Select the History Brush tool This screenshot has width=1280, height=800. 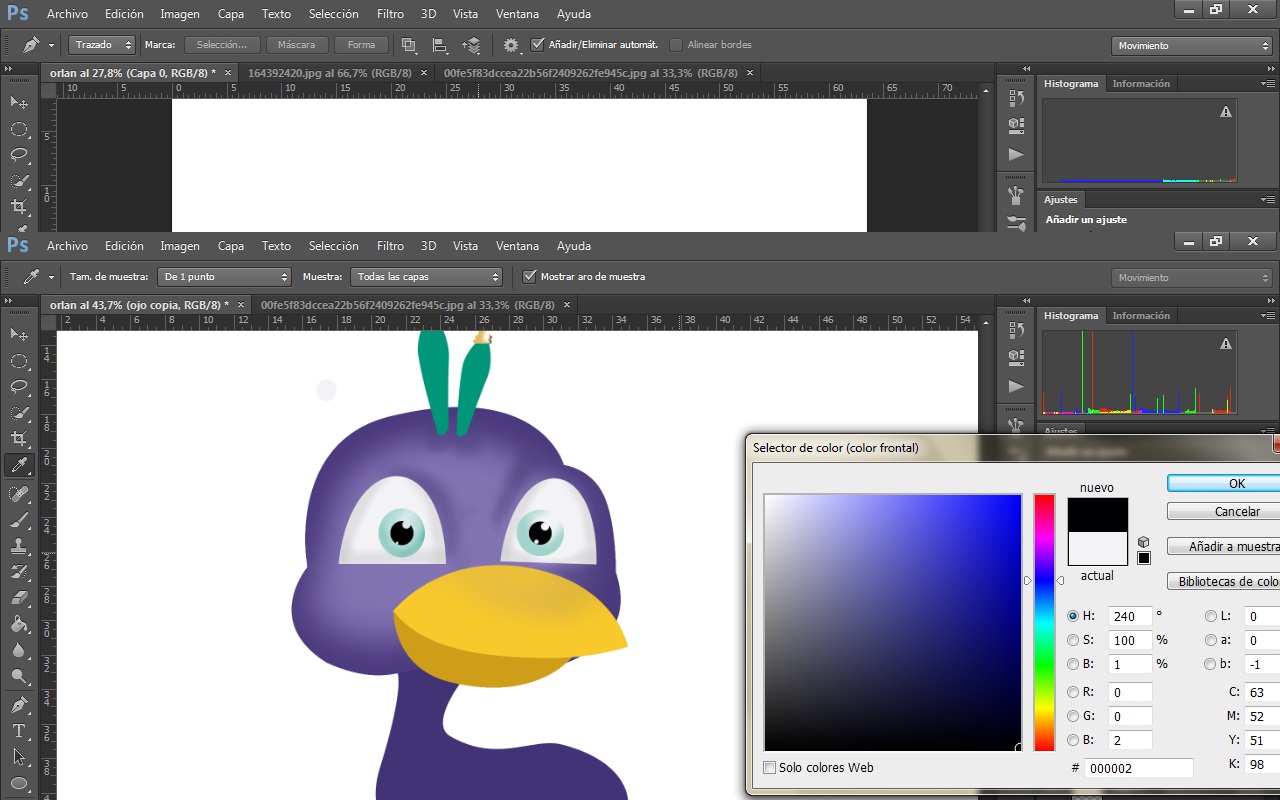click(x=19, y=572)
